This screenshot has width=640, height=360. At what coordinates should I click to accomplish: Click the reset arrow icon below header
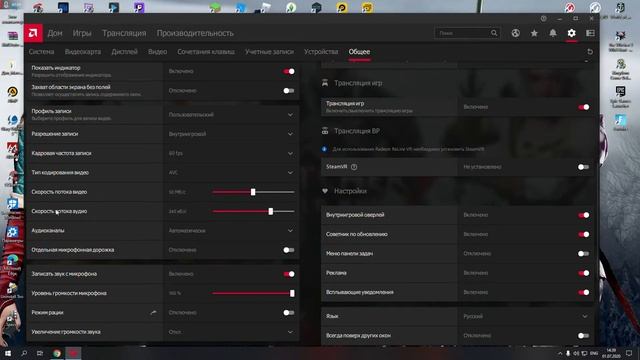point(590,52)
